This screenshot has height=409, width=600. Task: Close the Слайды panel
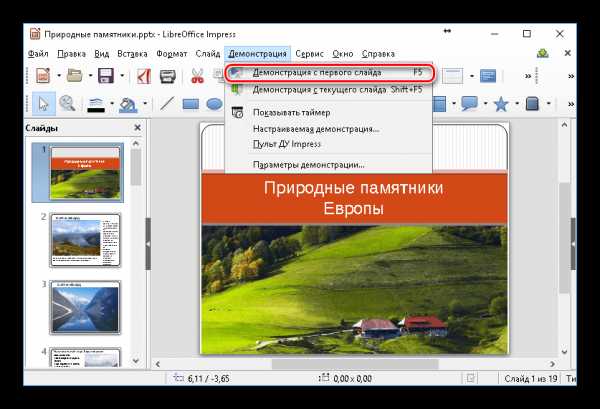tap(137, 128)
